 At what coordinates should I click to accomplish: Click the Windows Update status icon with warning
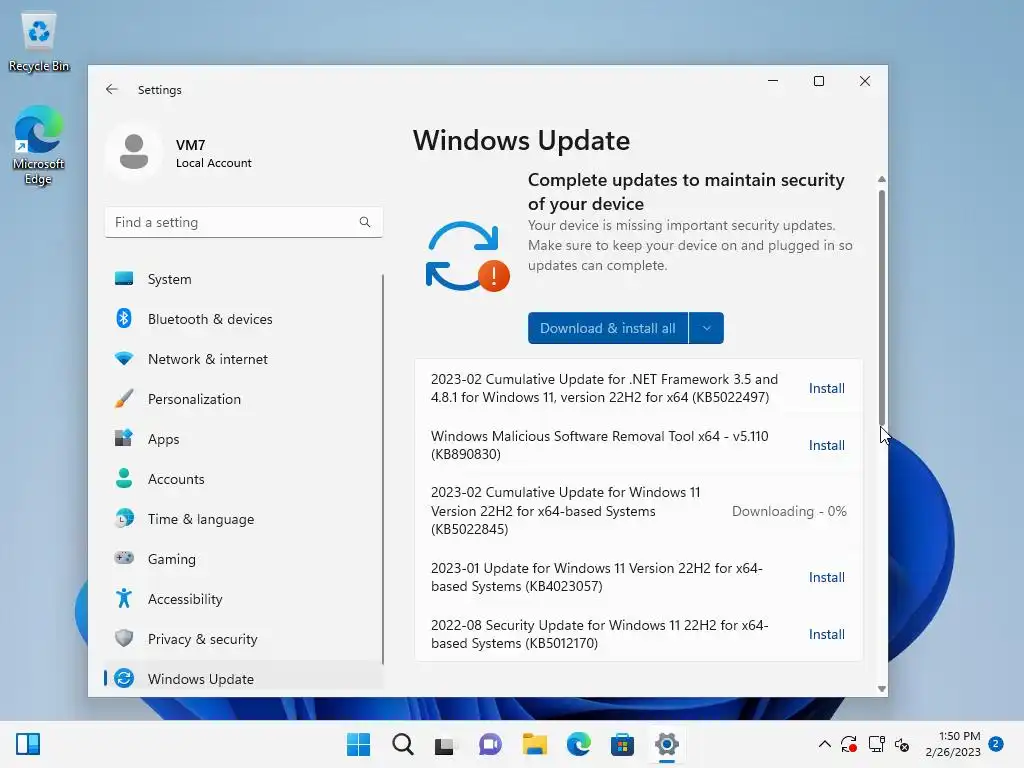[468, 256]
